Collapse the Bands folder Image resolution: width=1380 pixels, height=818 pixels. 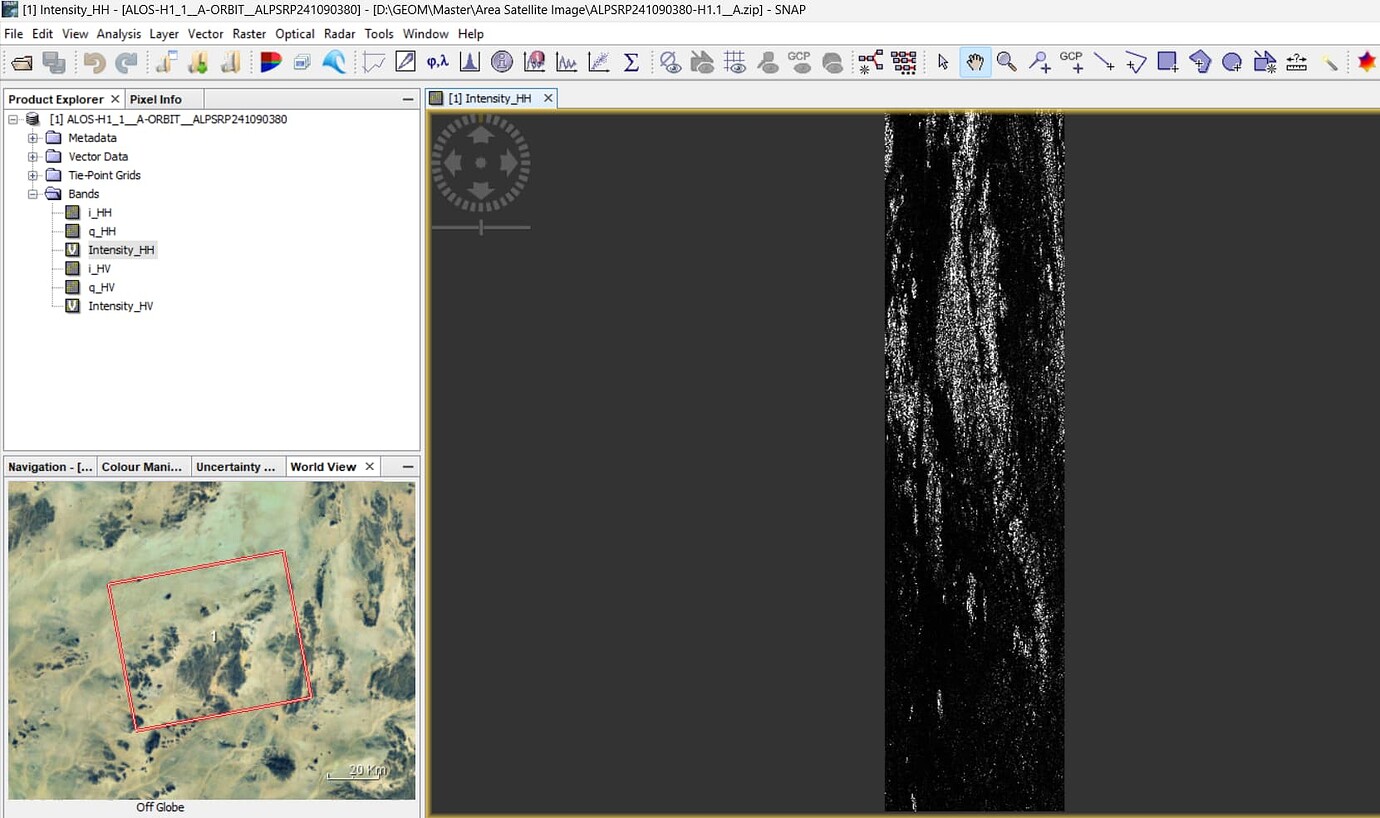31,193
